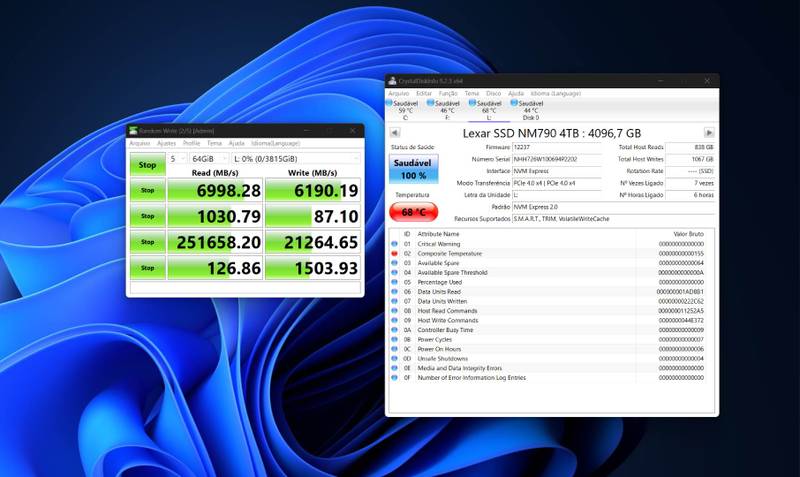Click the health orb icon of drive C:
Screen dimensions: 800x477
coord(389,103)
